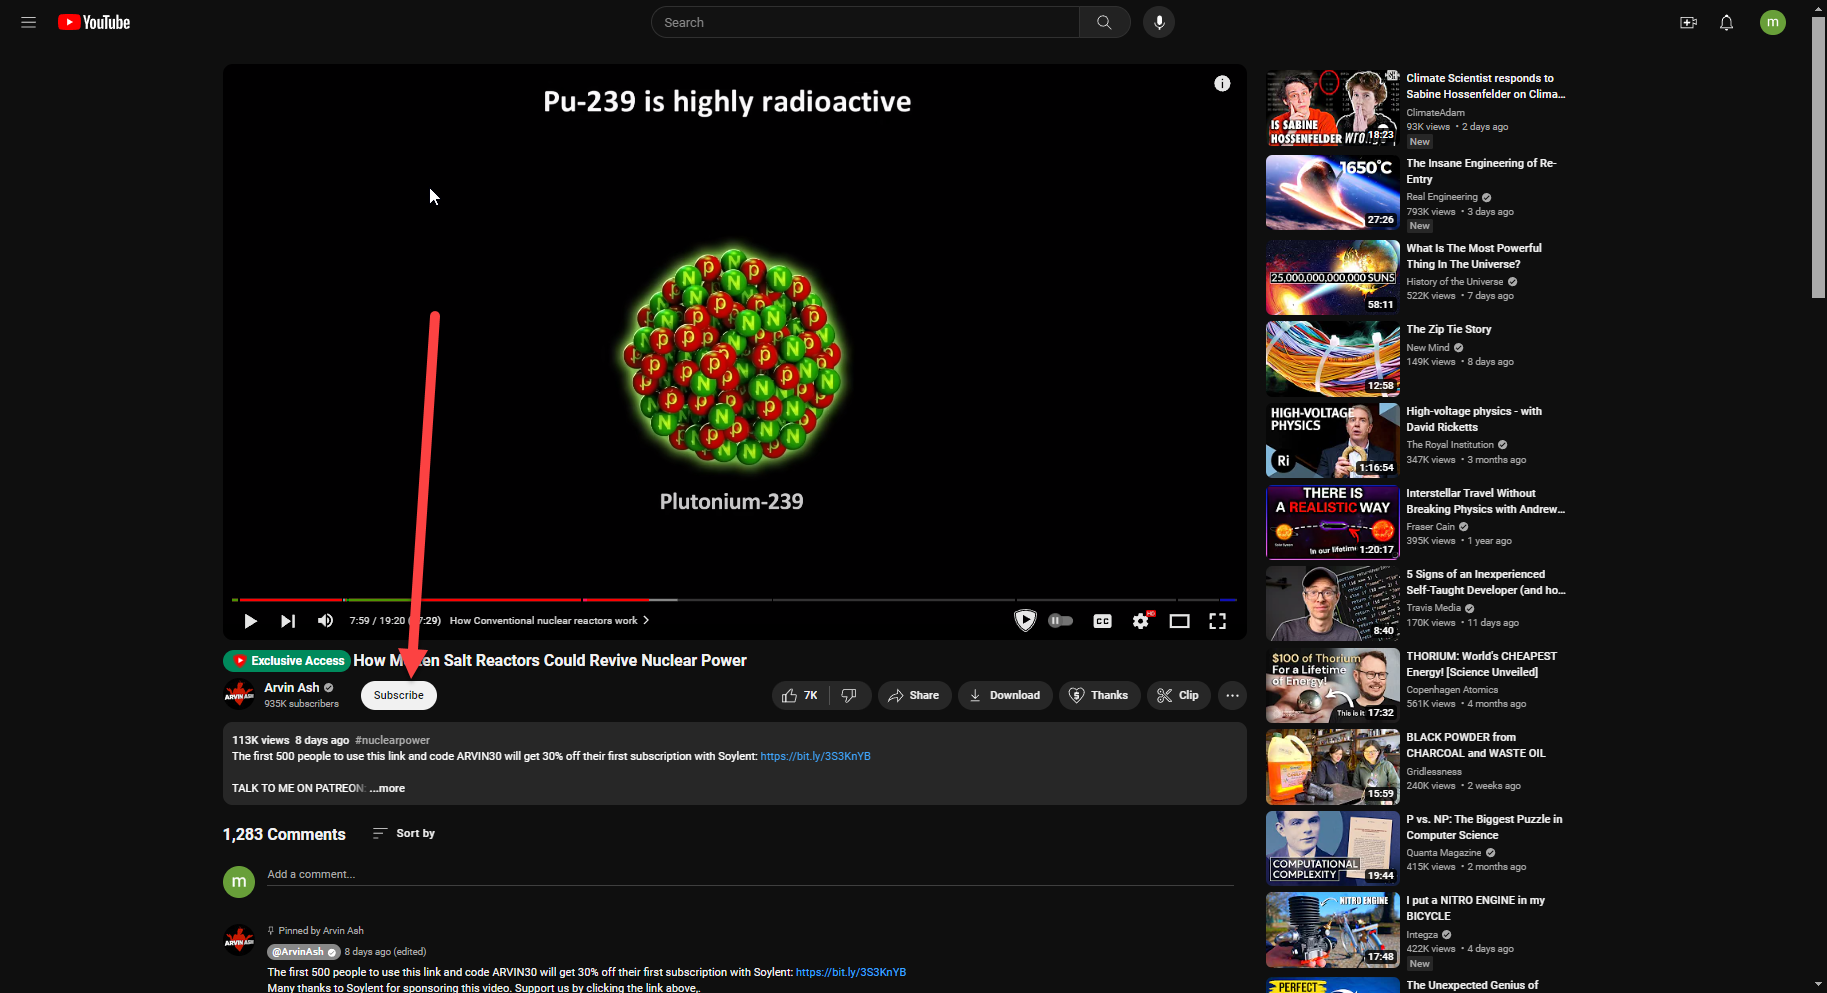Open more actions three-dot menu
This screenshot has width=1827, height=993.
coord(1232,695)
